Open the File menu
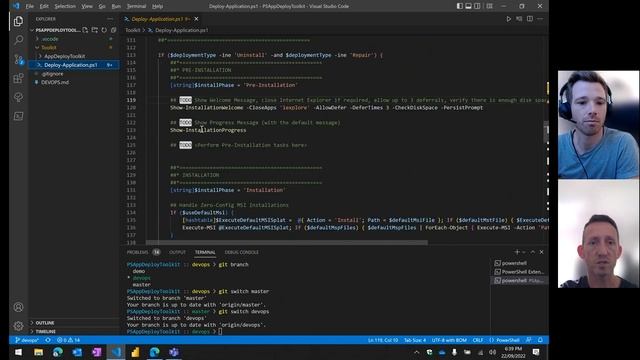 pyautogui.click(x=30, y=6)
